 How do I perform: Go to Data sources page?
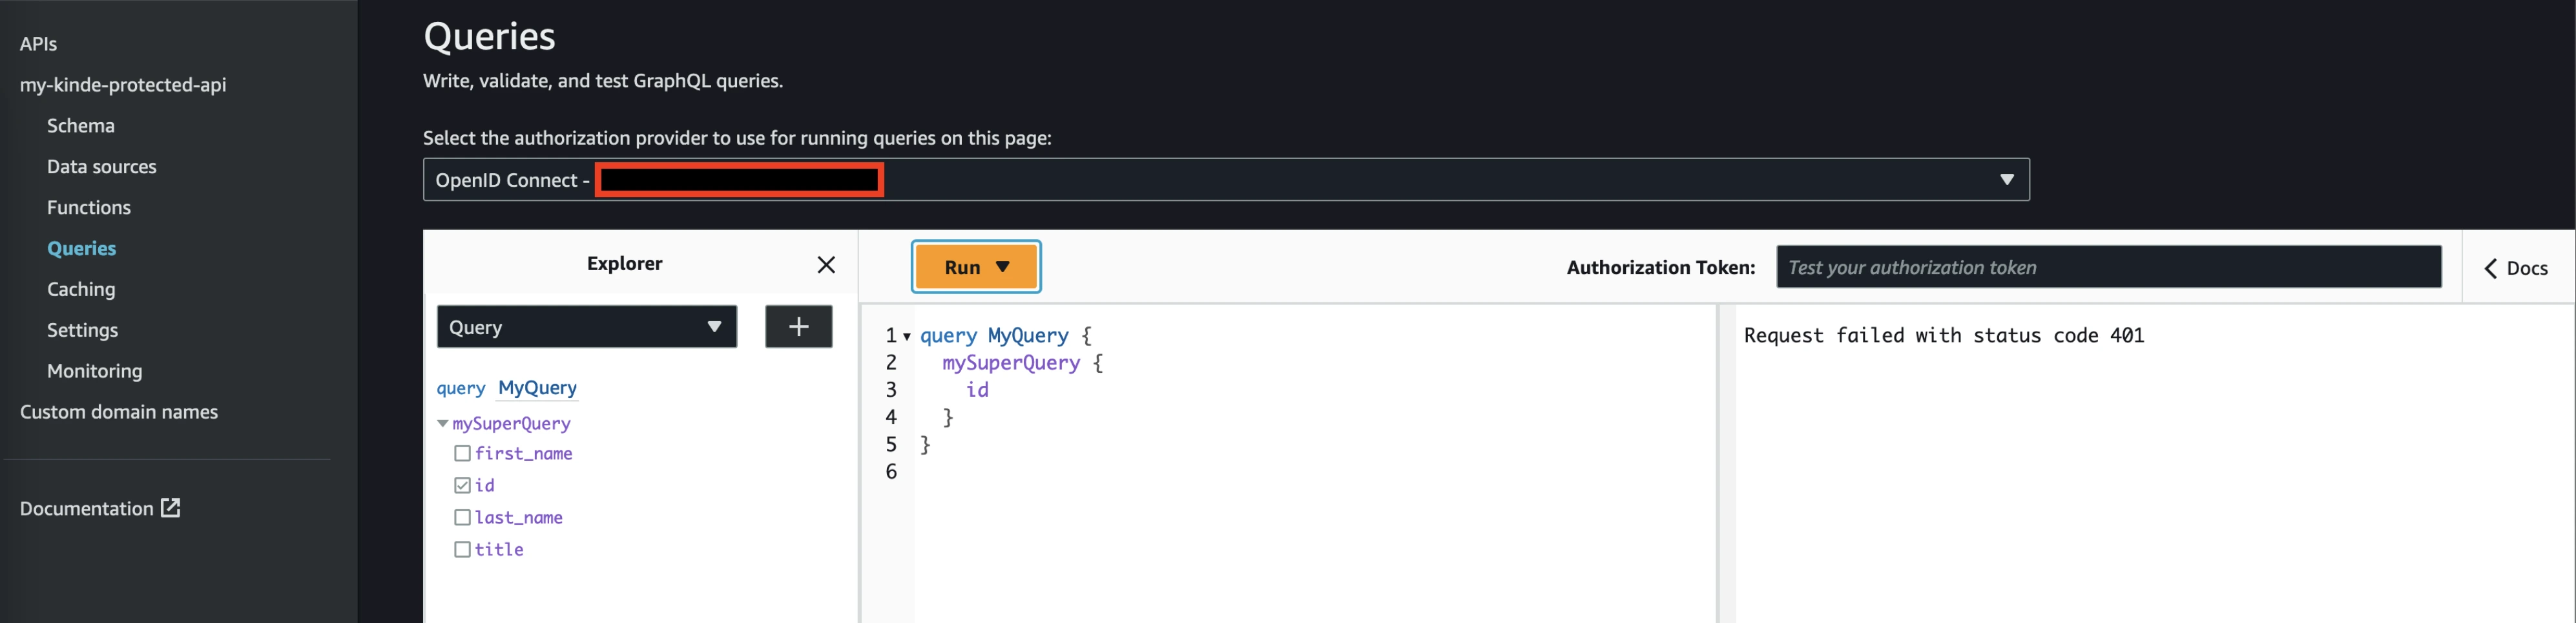click(x=101, y=167)
